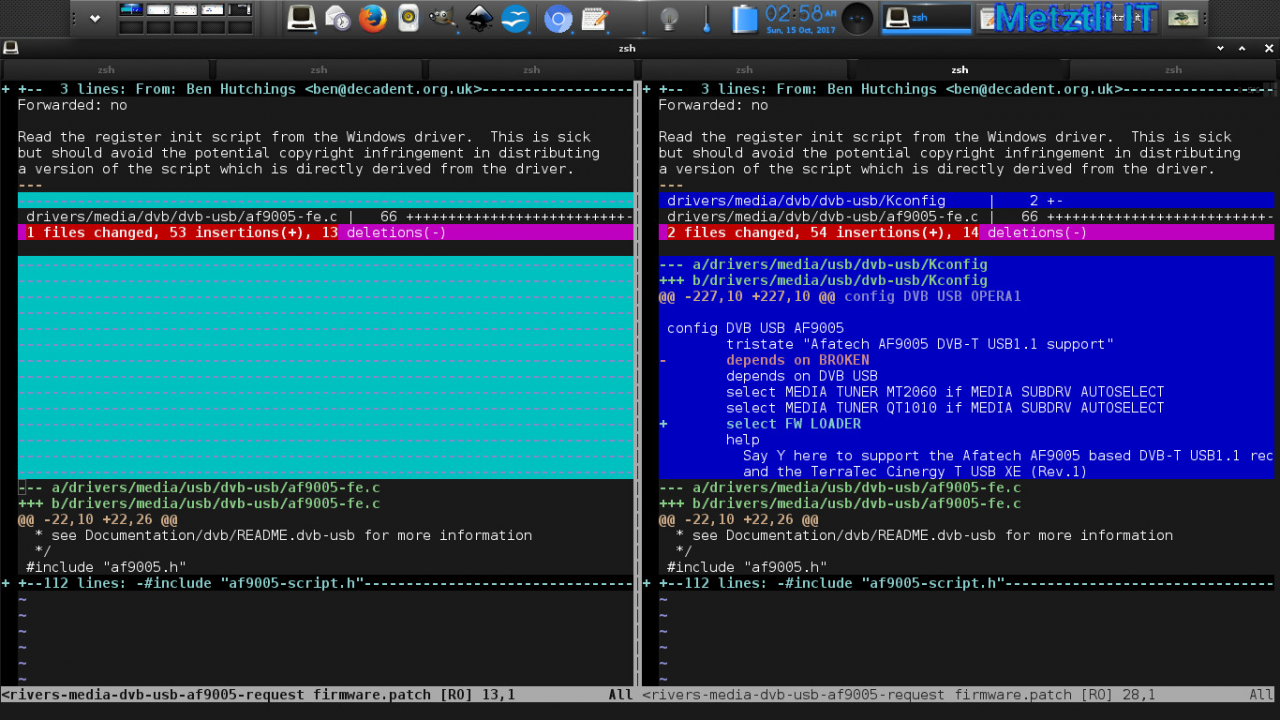Switch to the second zsh terminal tab

point(319,70)
